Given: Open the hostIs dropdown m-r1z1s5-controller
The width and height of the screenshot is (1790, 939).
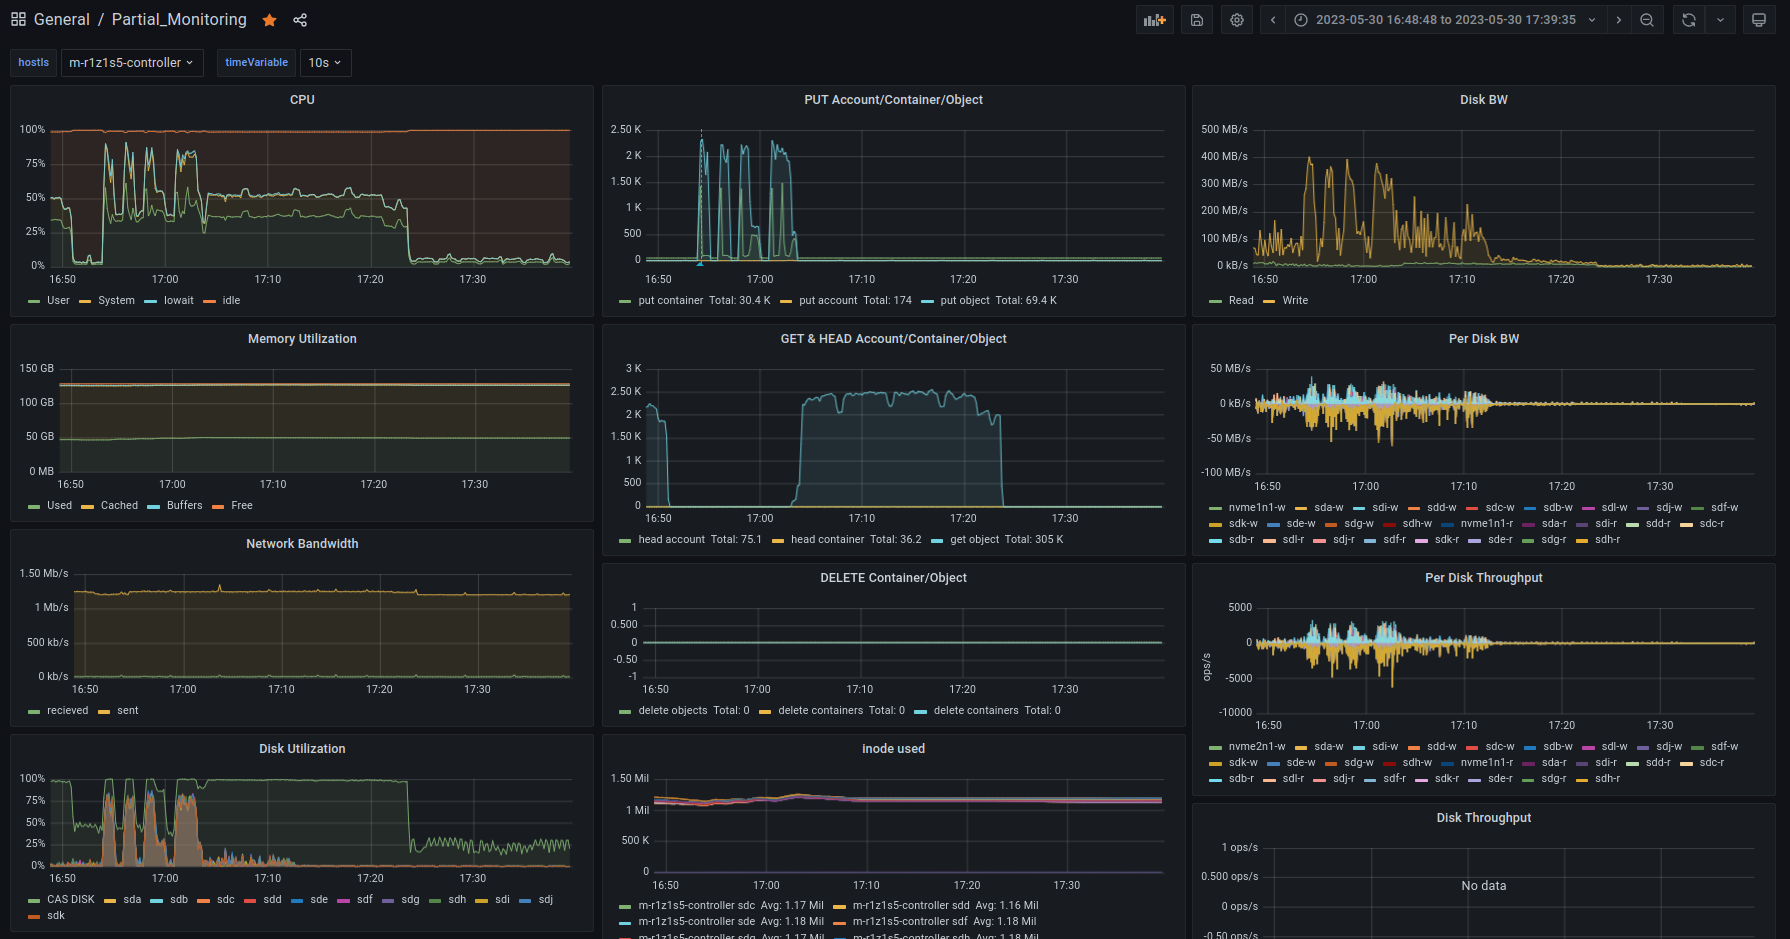Looking at the screenshot, I should (131, 63).
